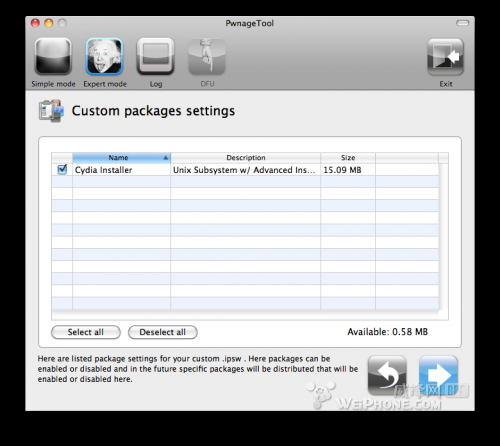Click Custom packages settings header icon
The height and width of the screenshot is (446, 500).
51,111
